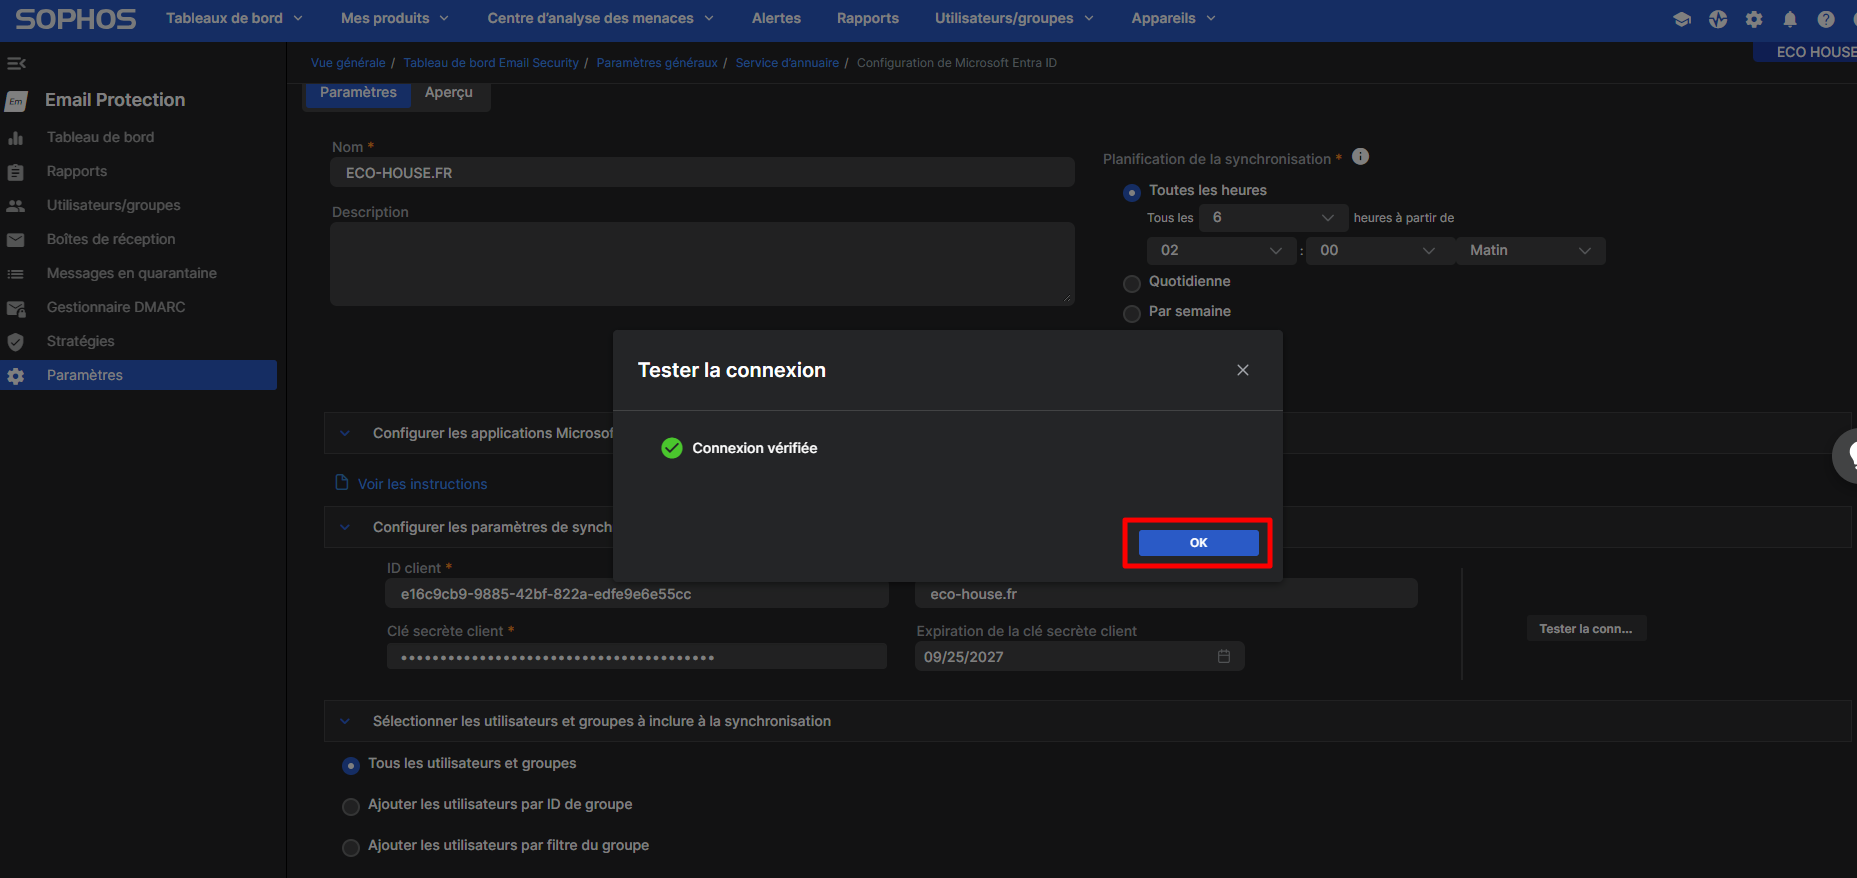Go to Tableau de bord Email Security breadcrumb

pyautogui.click(x=491, y=63)
